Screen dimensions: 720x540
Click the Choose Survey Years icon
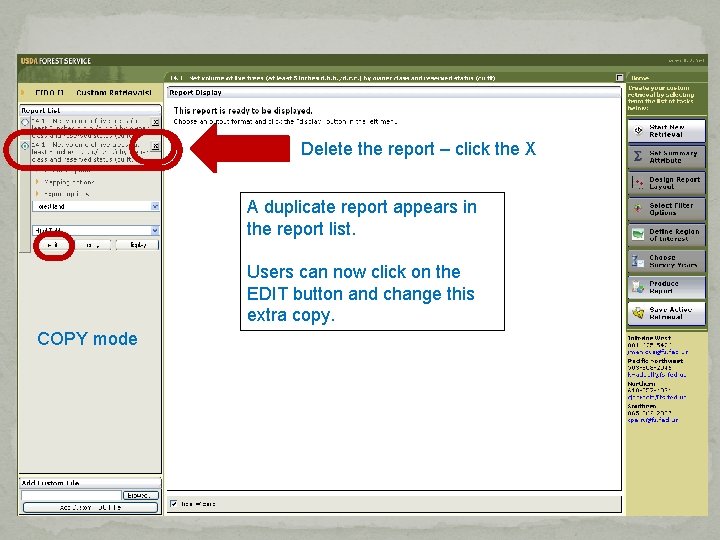click(638, 261)
